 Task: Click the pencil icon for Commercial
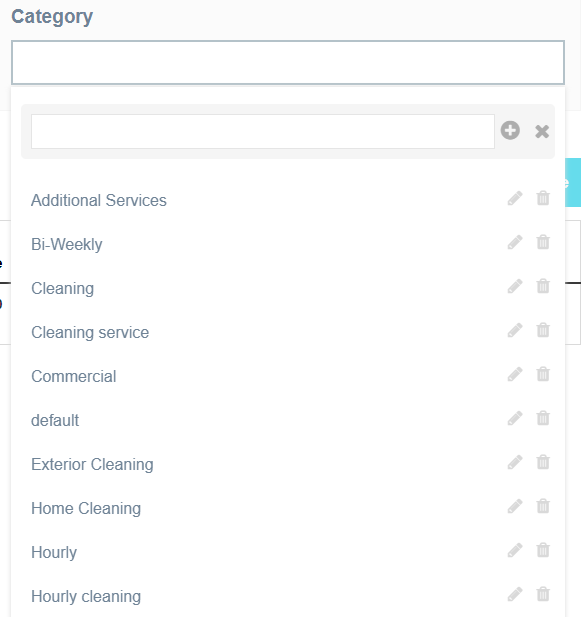pyautogui.click(x=515, y=375)
